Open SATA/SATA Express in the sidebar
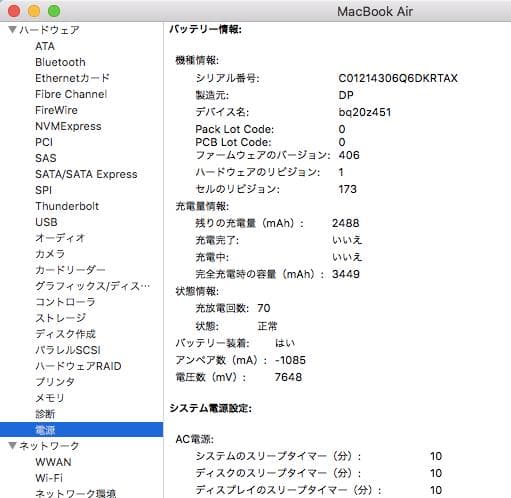The width and height of the screenshot is (511, 498). pyautogui.click(x=86, y=174)
